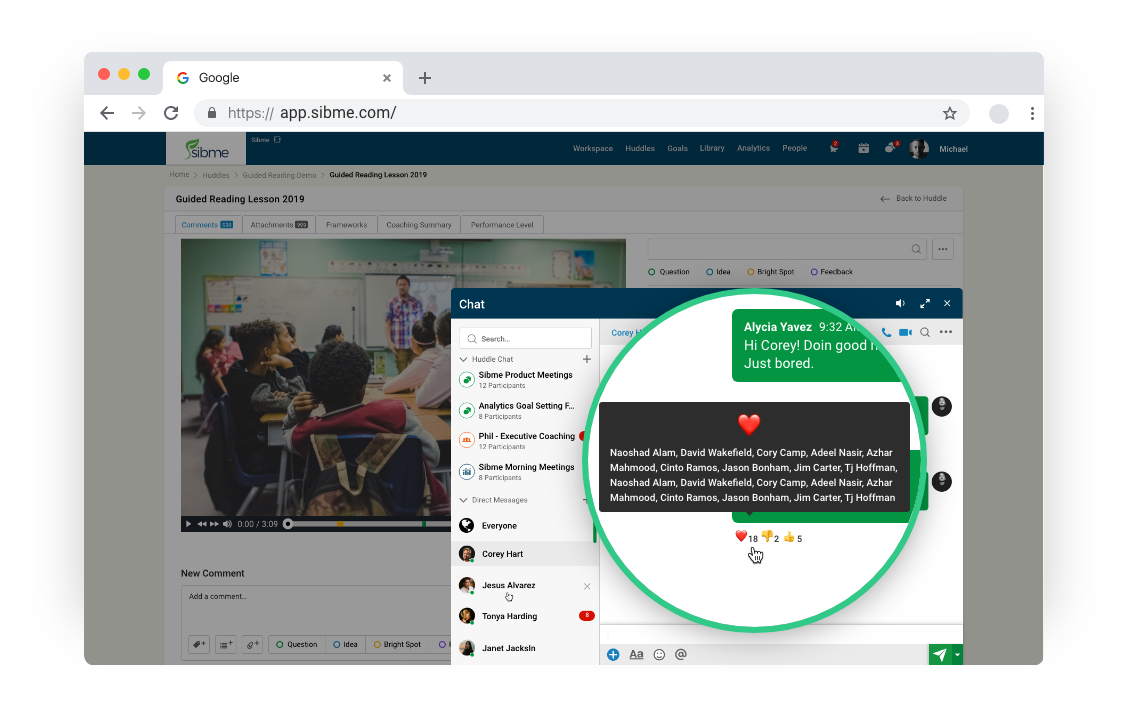Toggle the Bright Spot filter above the comments
The height and width of the screenshot is (705, 1128).
click(770, 272)
